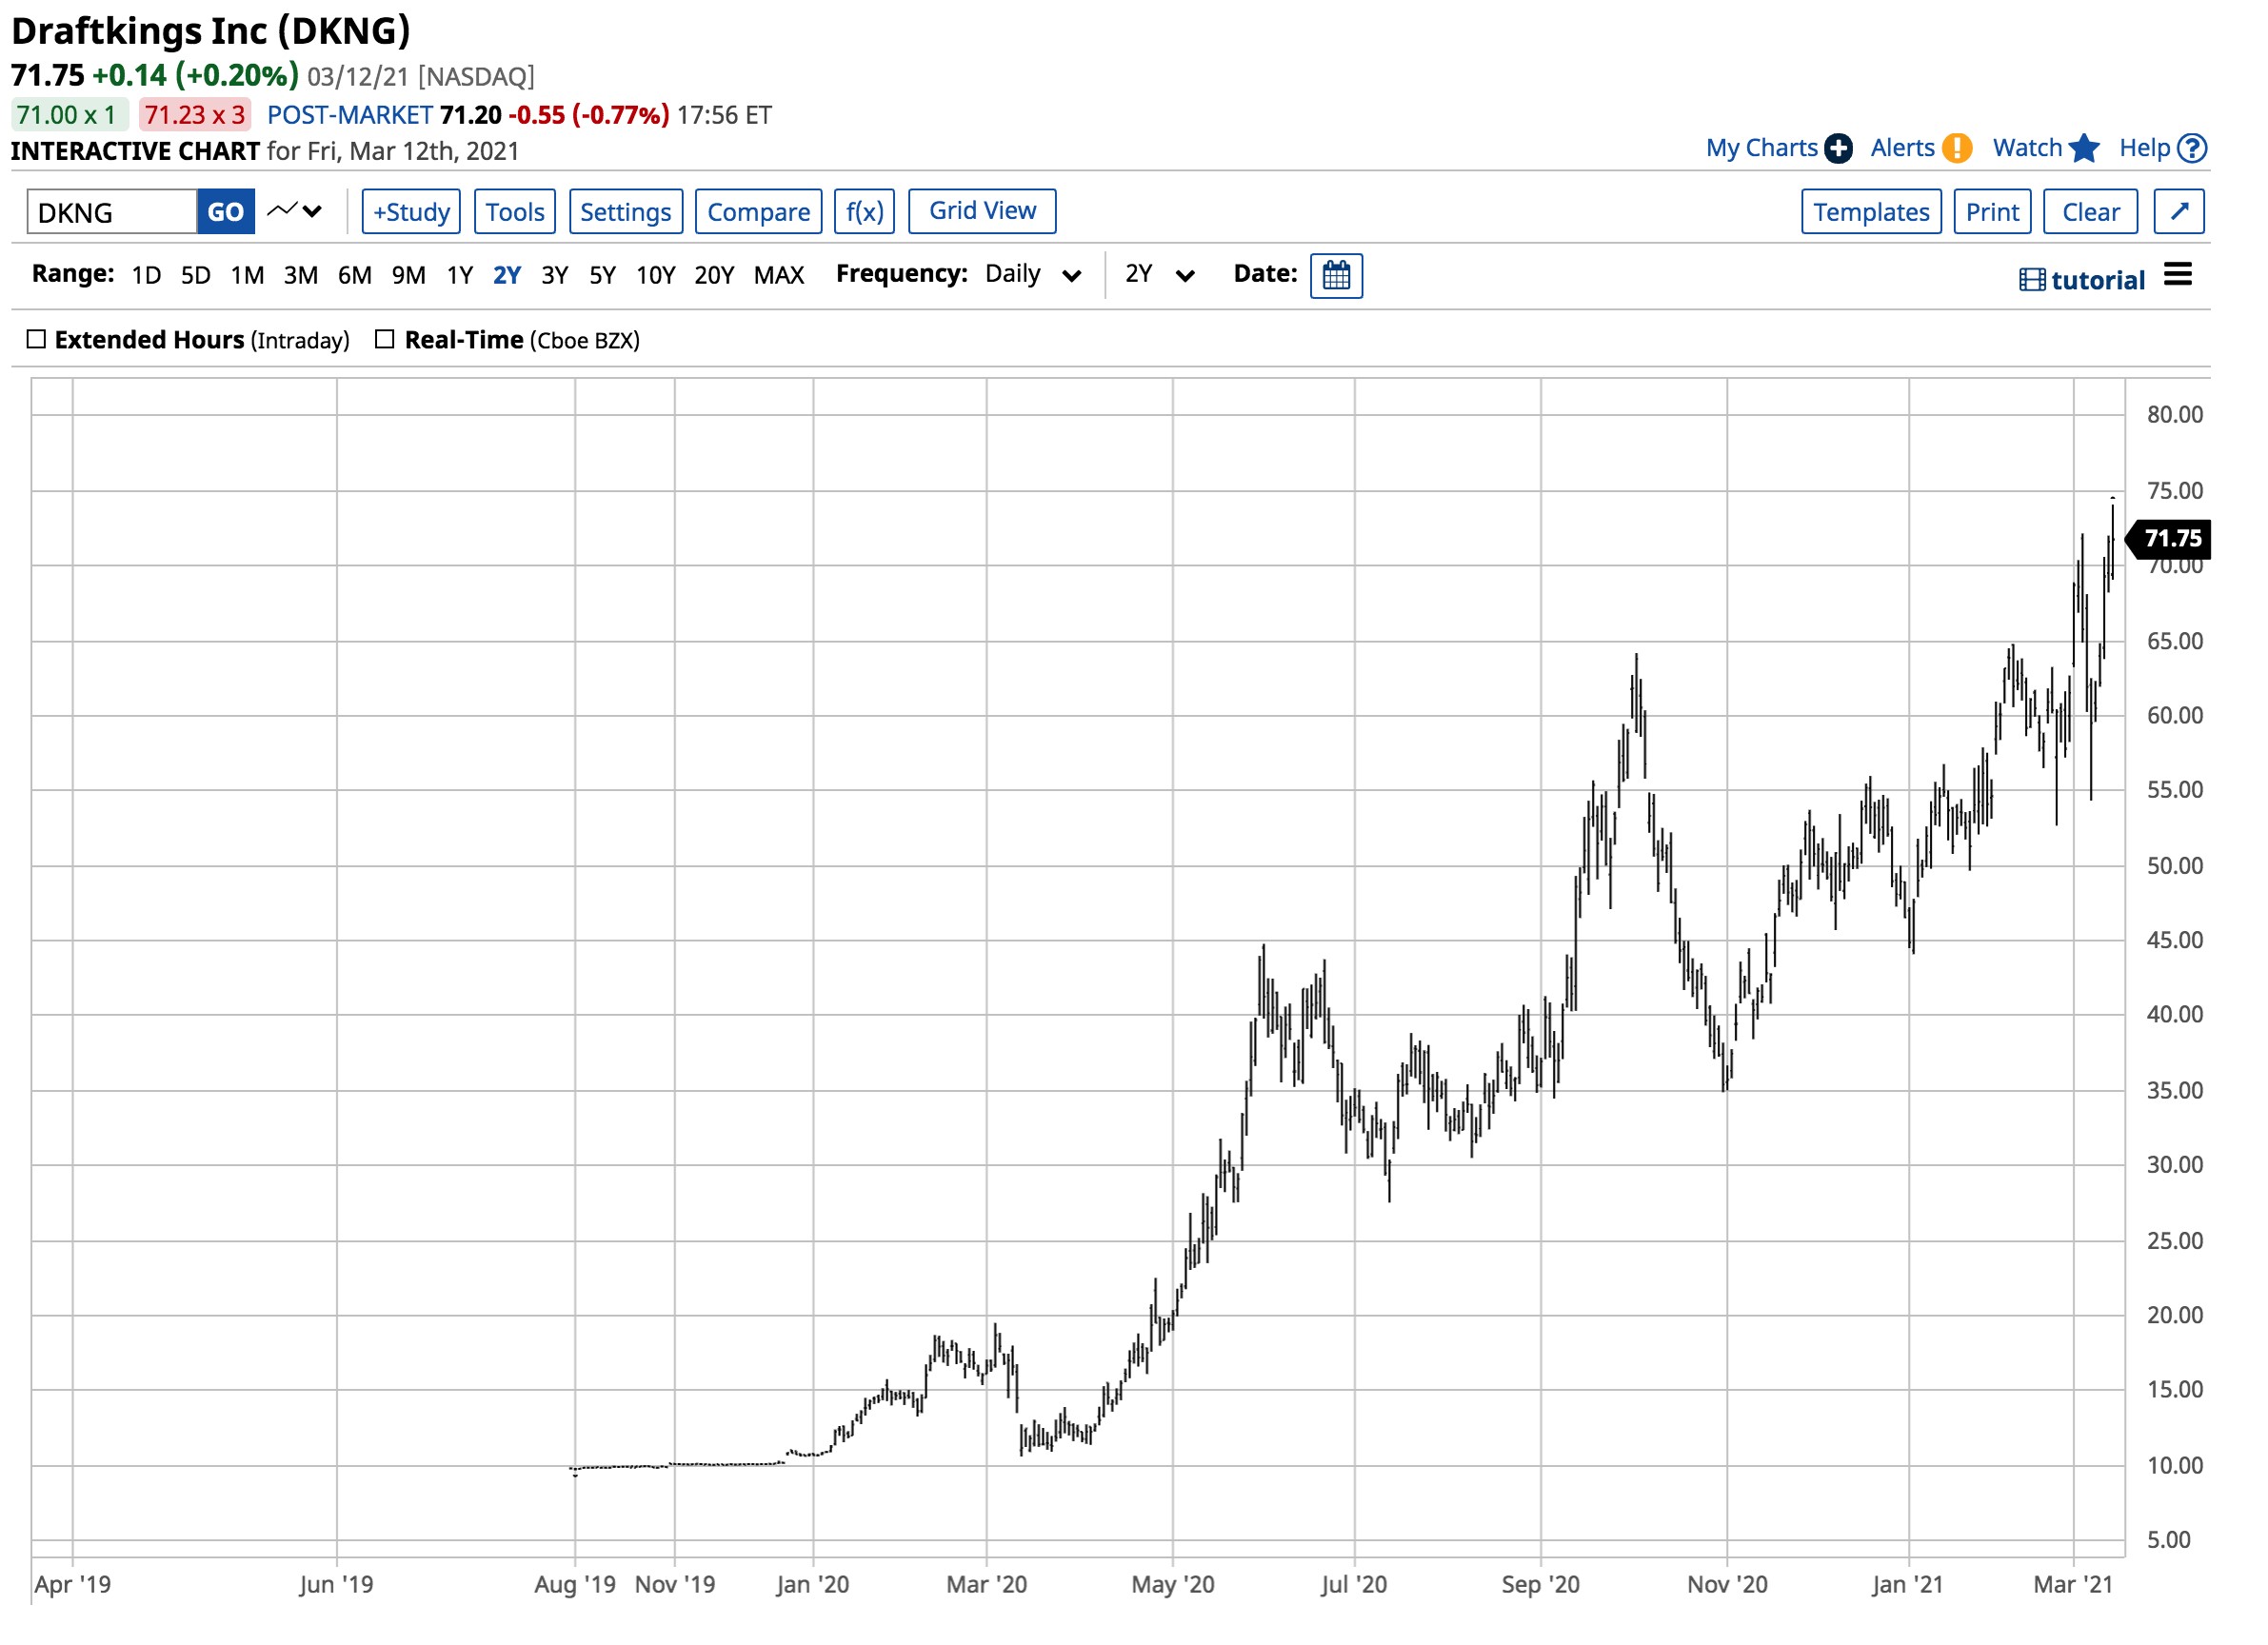Open the Date calendar picker icon

pyautogui.click(x=1336, y=275)
